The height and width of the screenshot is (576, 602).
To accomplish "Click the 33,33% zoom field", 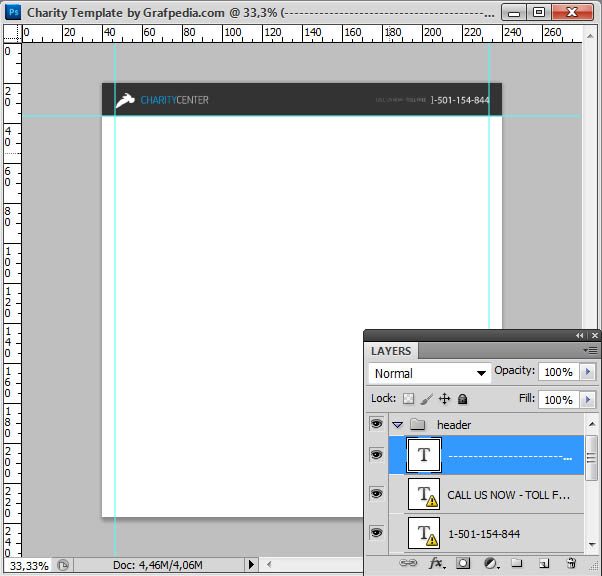I will [29, 566].
